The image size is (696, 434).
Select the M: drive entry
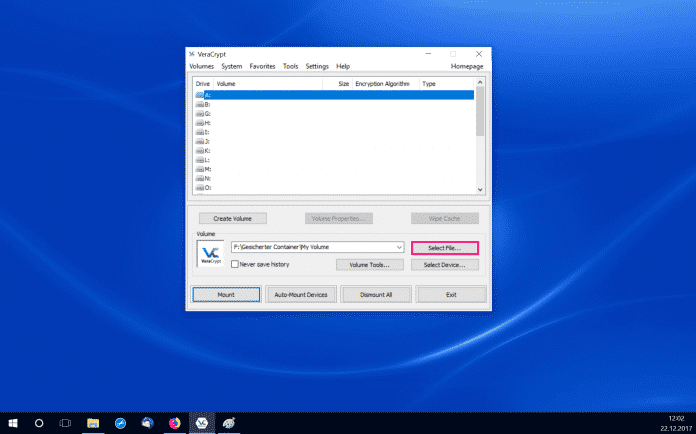207,169
